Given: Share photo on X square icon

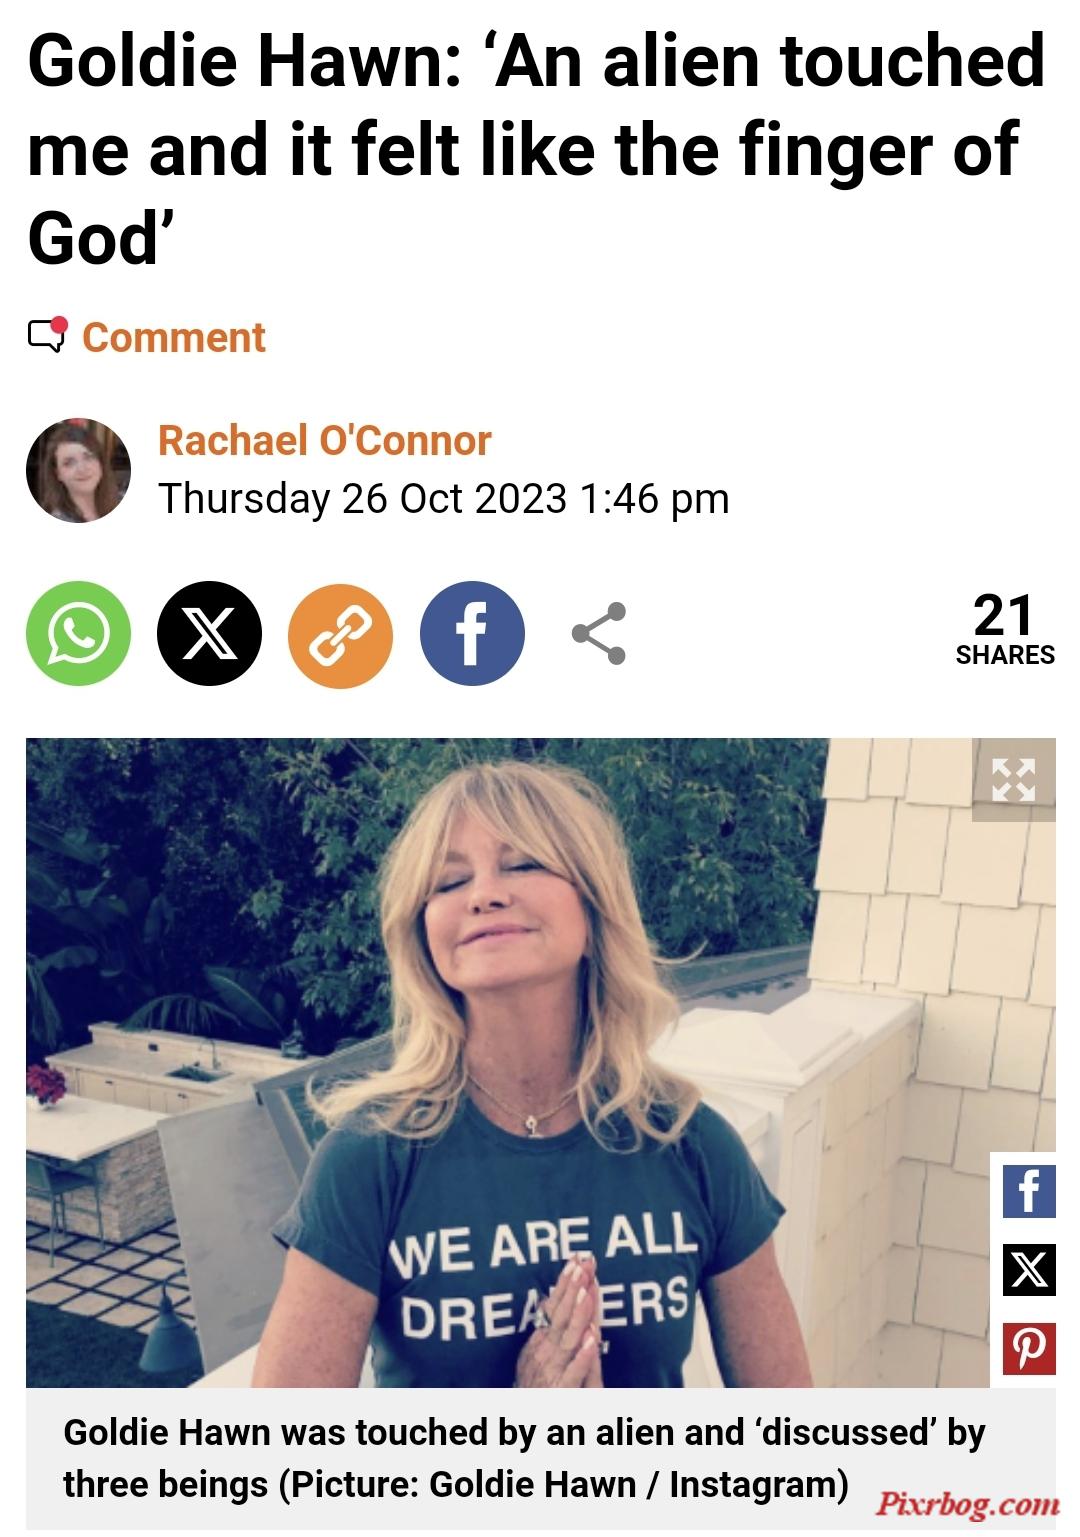Looking at the screenshot, I should (1029, 1270).
